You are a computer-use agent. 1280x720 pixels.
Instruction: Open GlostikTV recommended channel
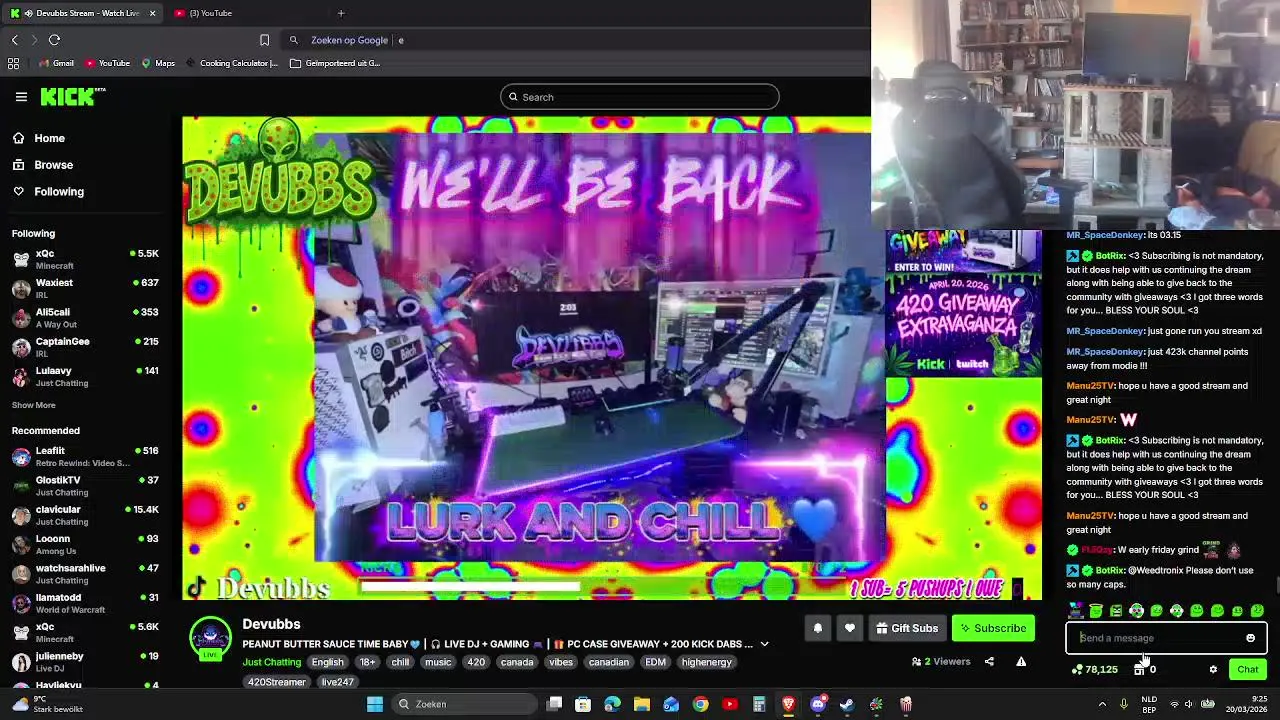tap(85, 486)
